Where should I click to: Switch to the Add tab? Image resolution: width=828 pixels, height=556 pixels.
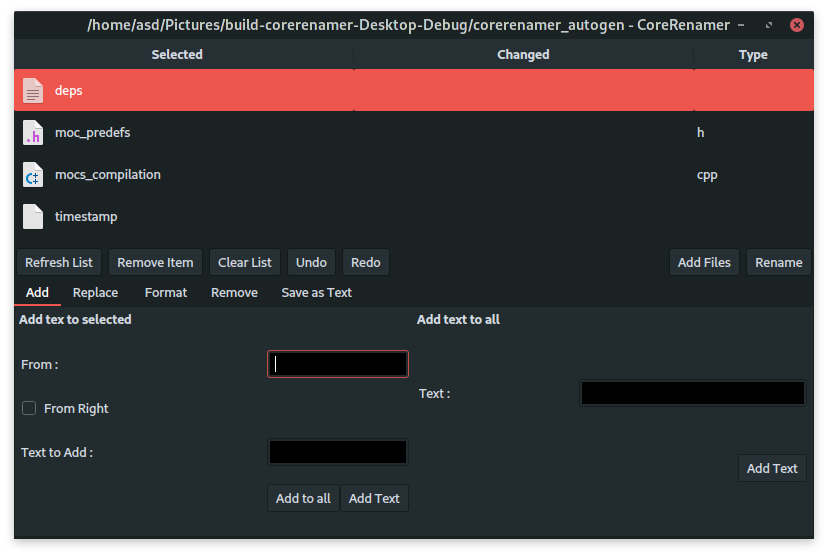(37, 293)
